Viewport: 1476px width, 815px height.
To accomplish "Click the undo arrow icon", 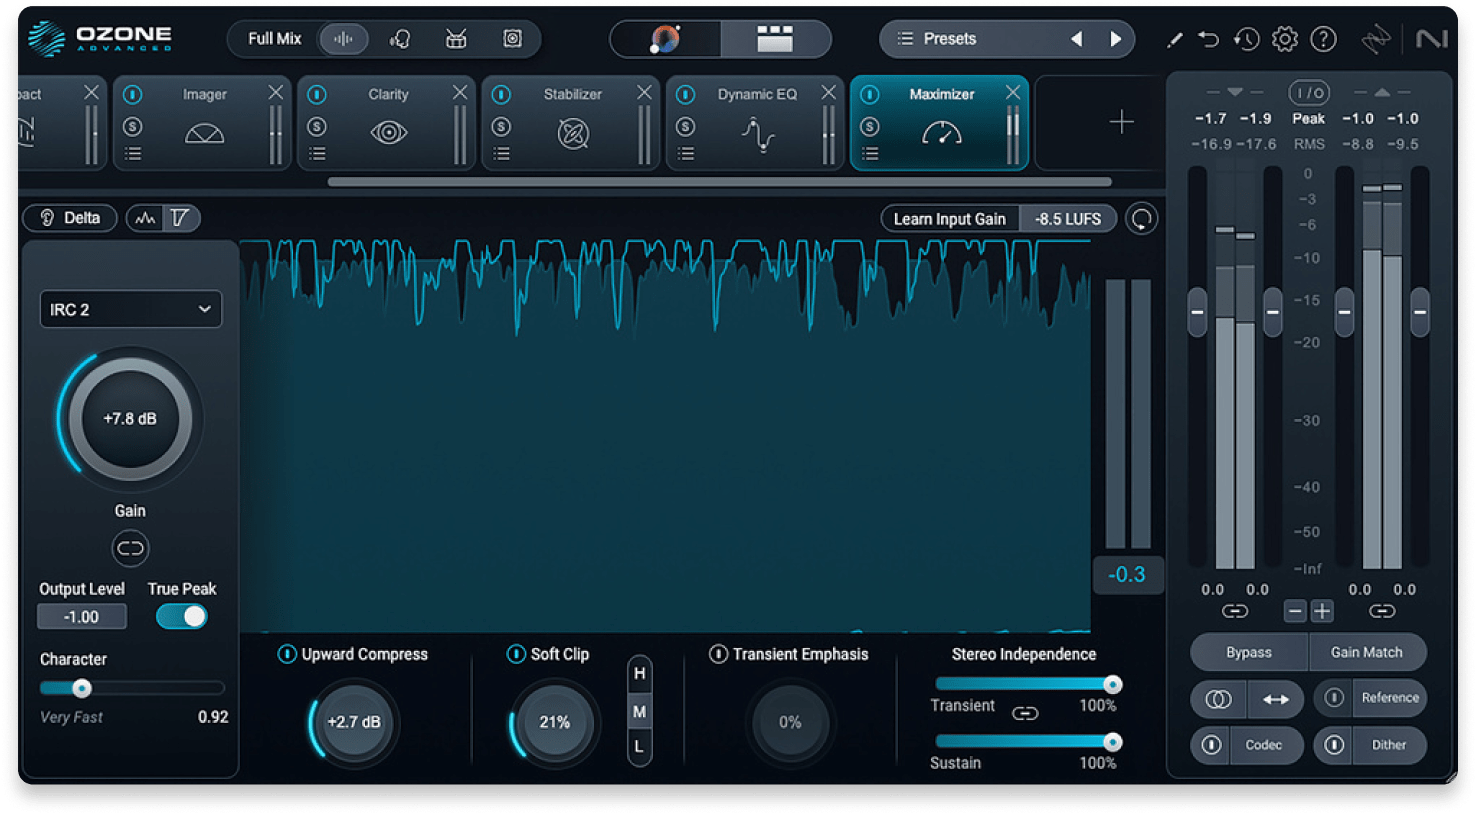I will click(x=1209, y=39).
